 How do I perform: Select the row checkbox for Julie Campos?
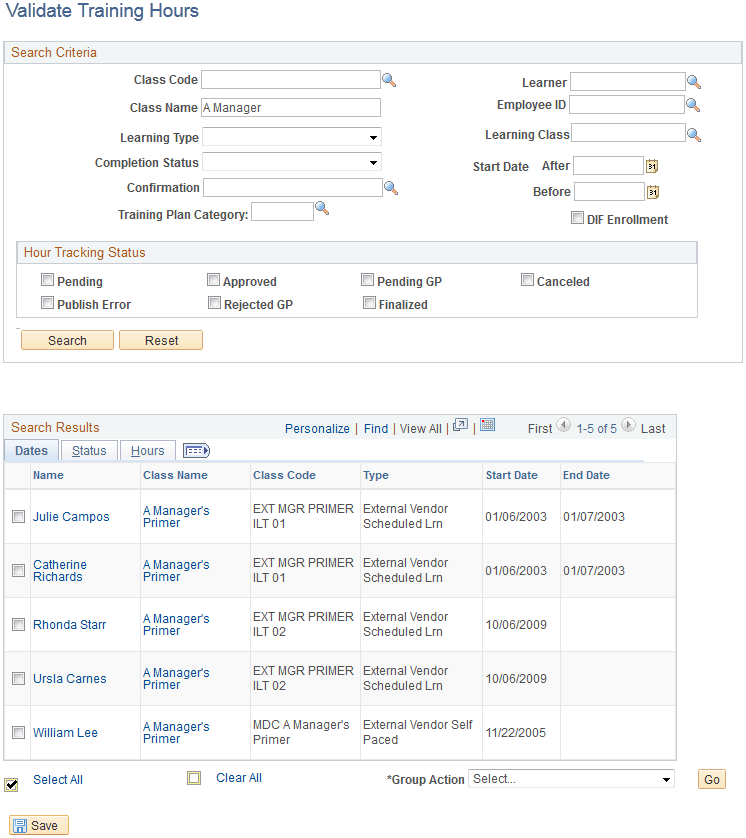pos(18,516)
